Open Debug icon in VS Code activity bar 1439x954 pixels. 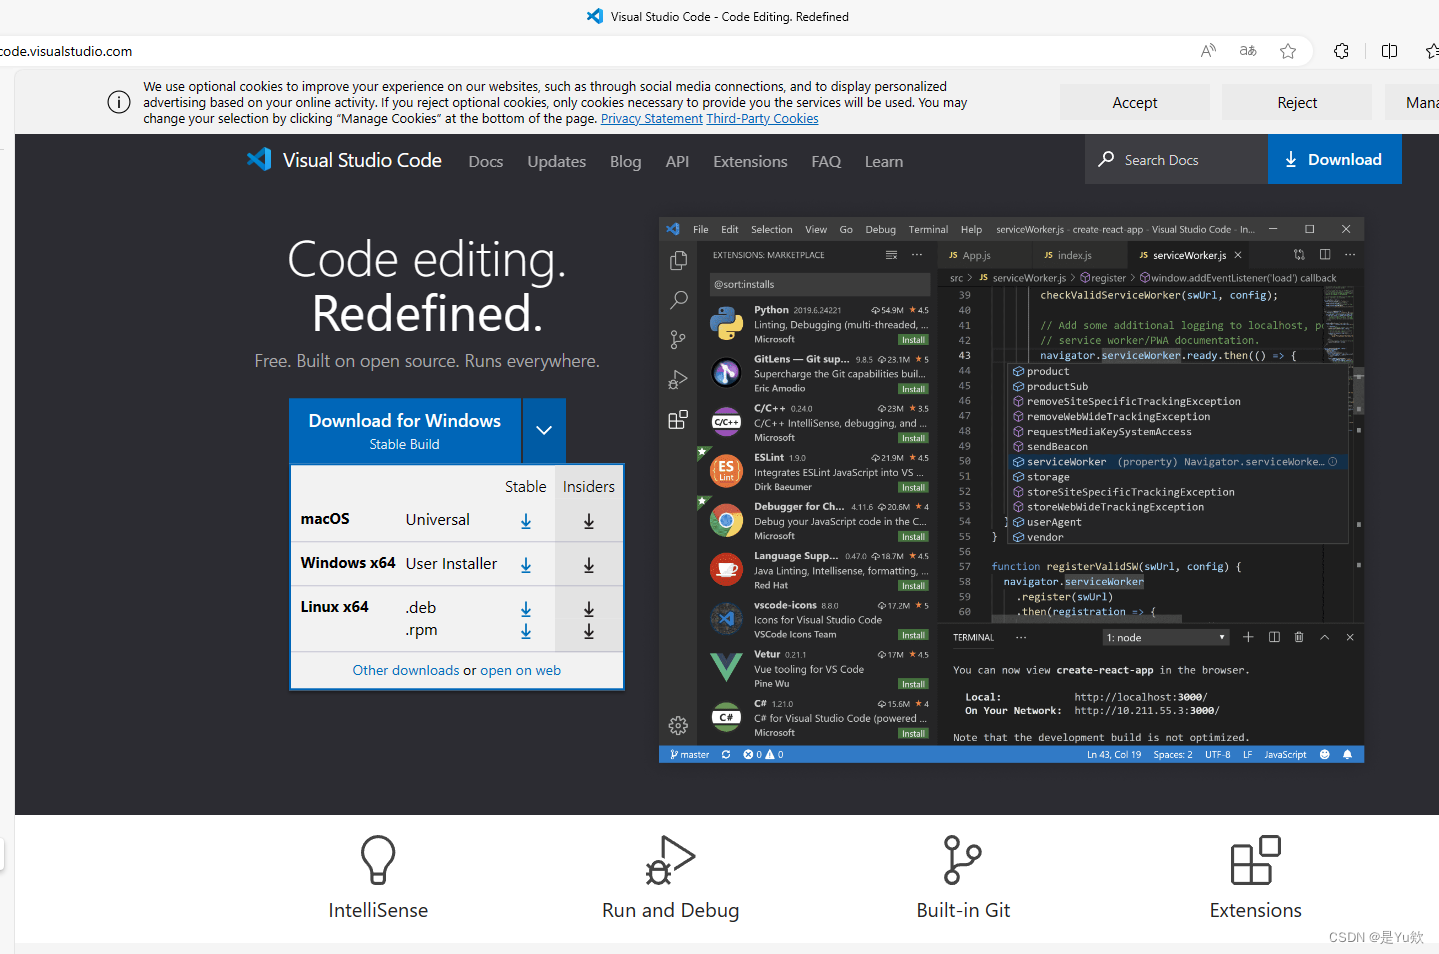tap(678, 380)
